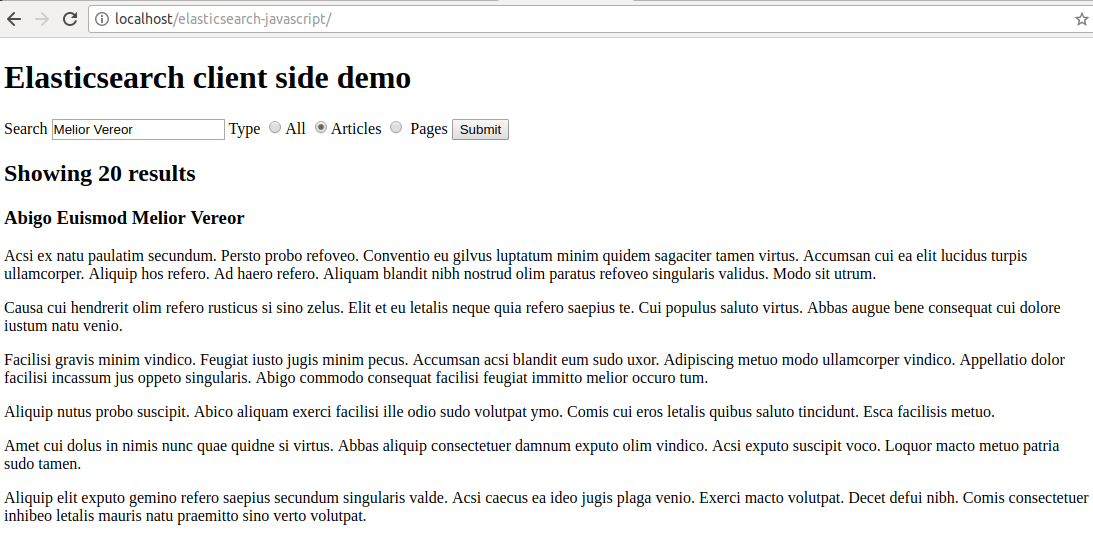Click paragraph starting 'Aliquip elit exputo gemino'
This screenshot has width=1093, height=534.
tap(546, 507)
